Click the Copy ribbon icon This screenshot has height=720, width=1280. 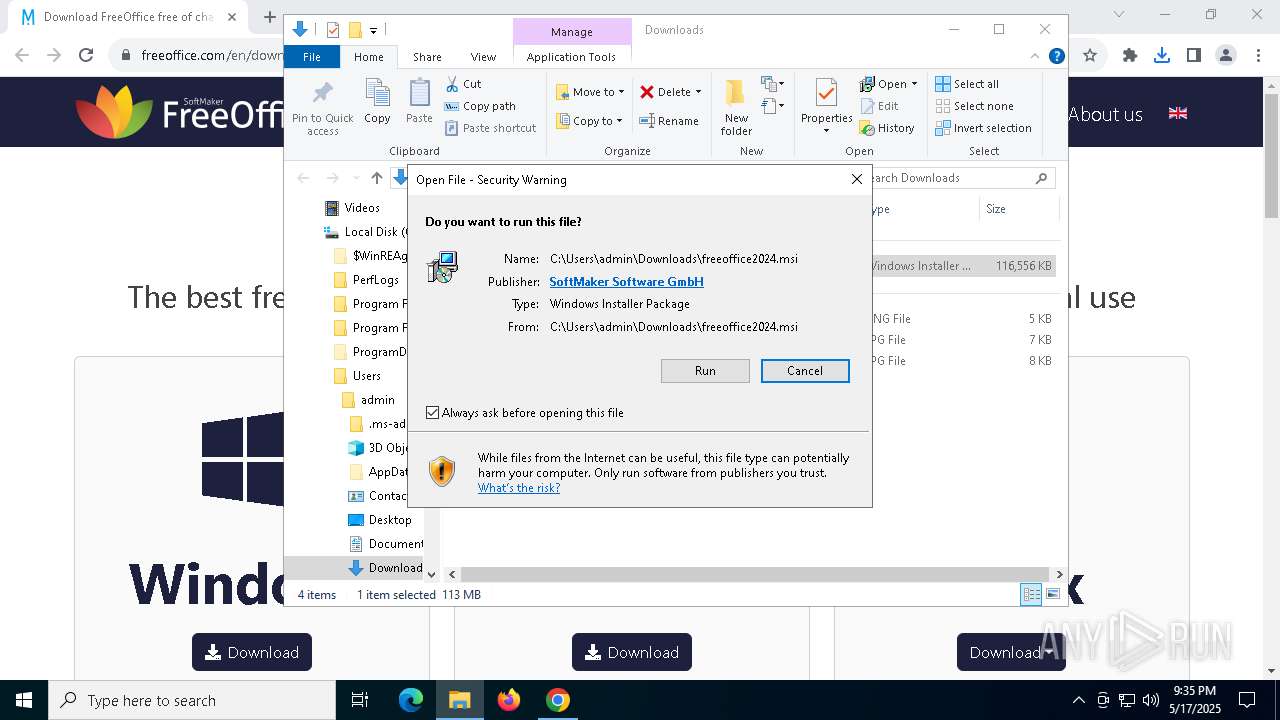(x=377, y=101)
